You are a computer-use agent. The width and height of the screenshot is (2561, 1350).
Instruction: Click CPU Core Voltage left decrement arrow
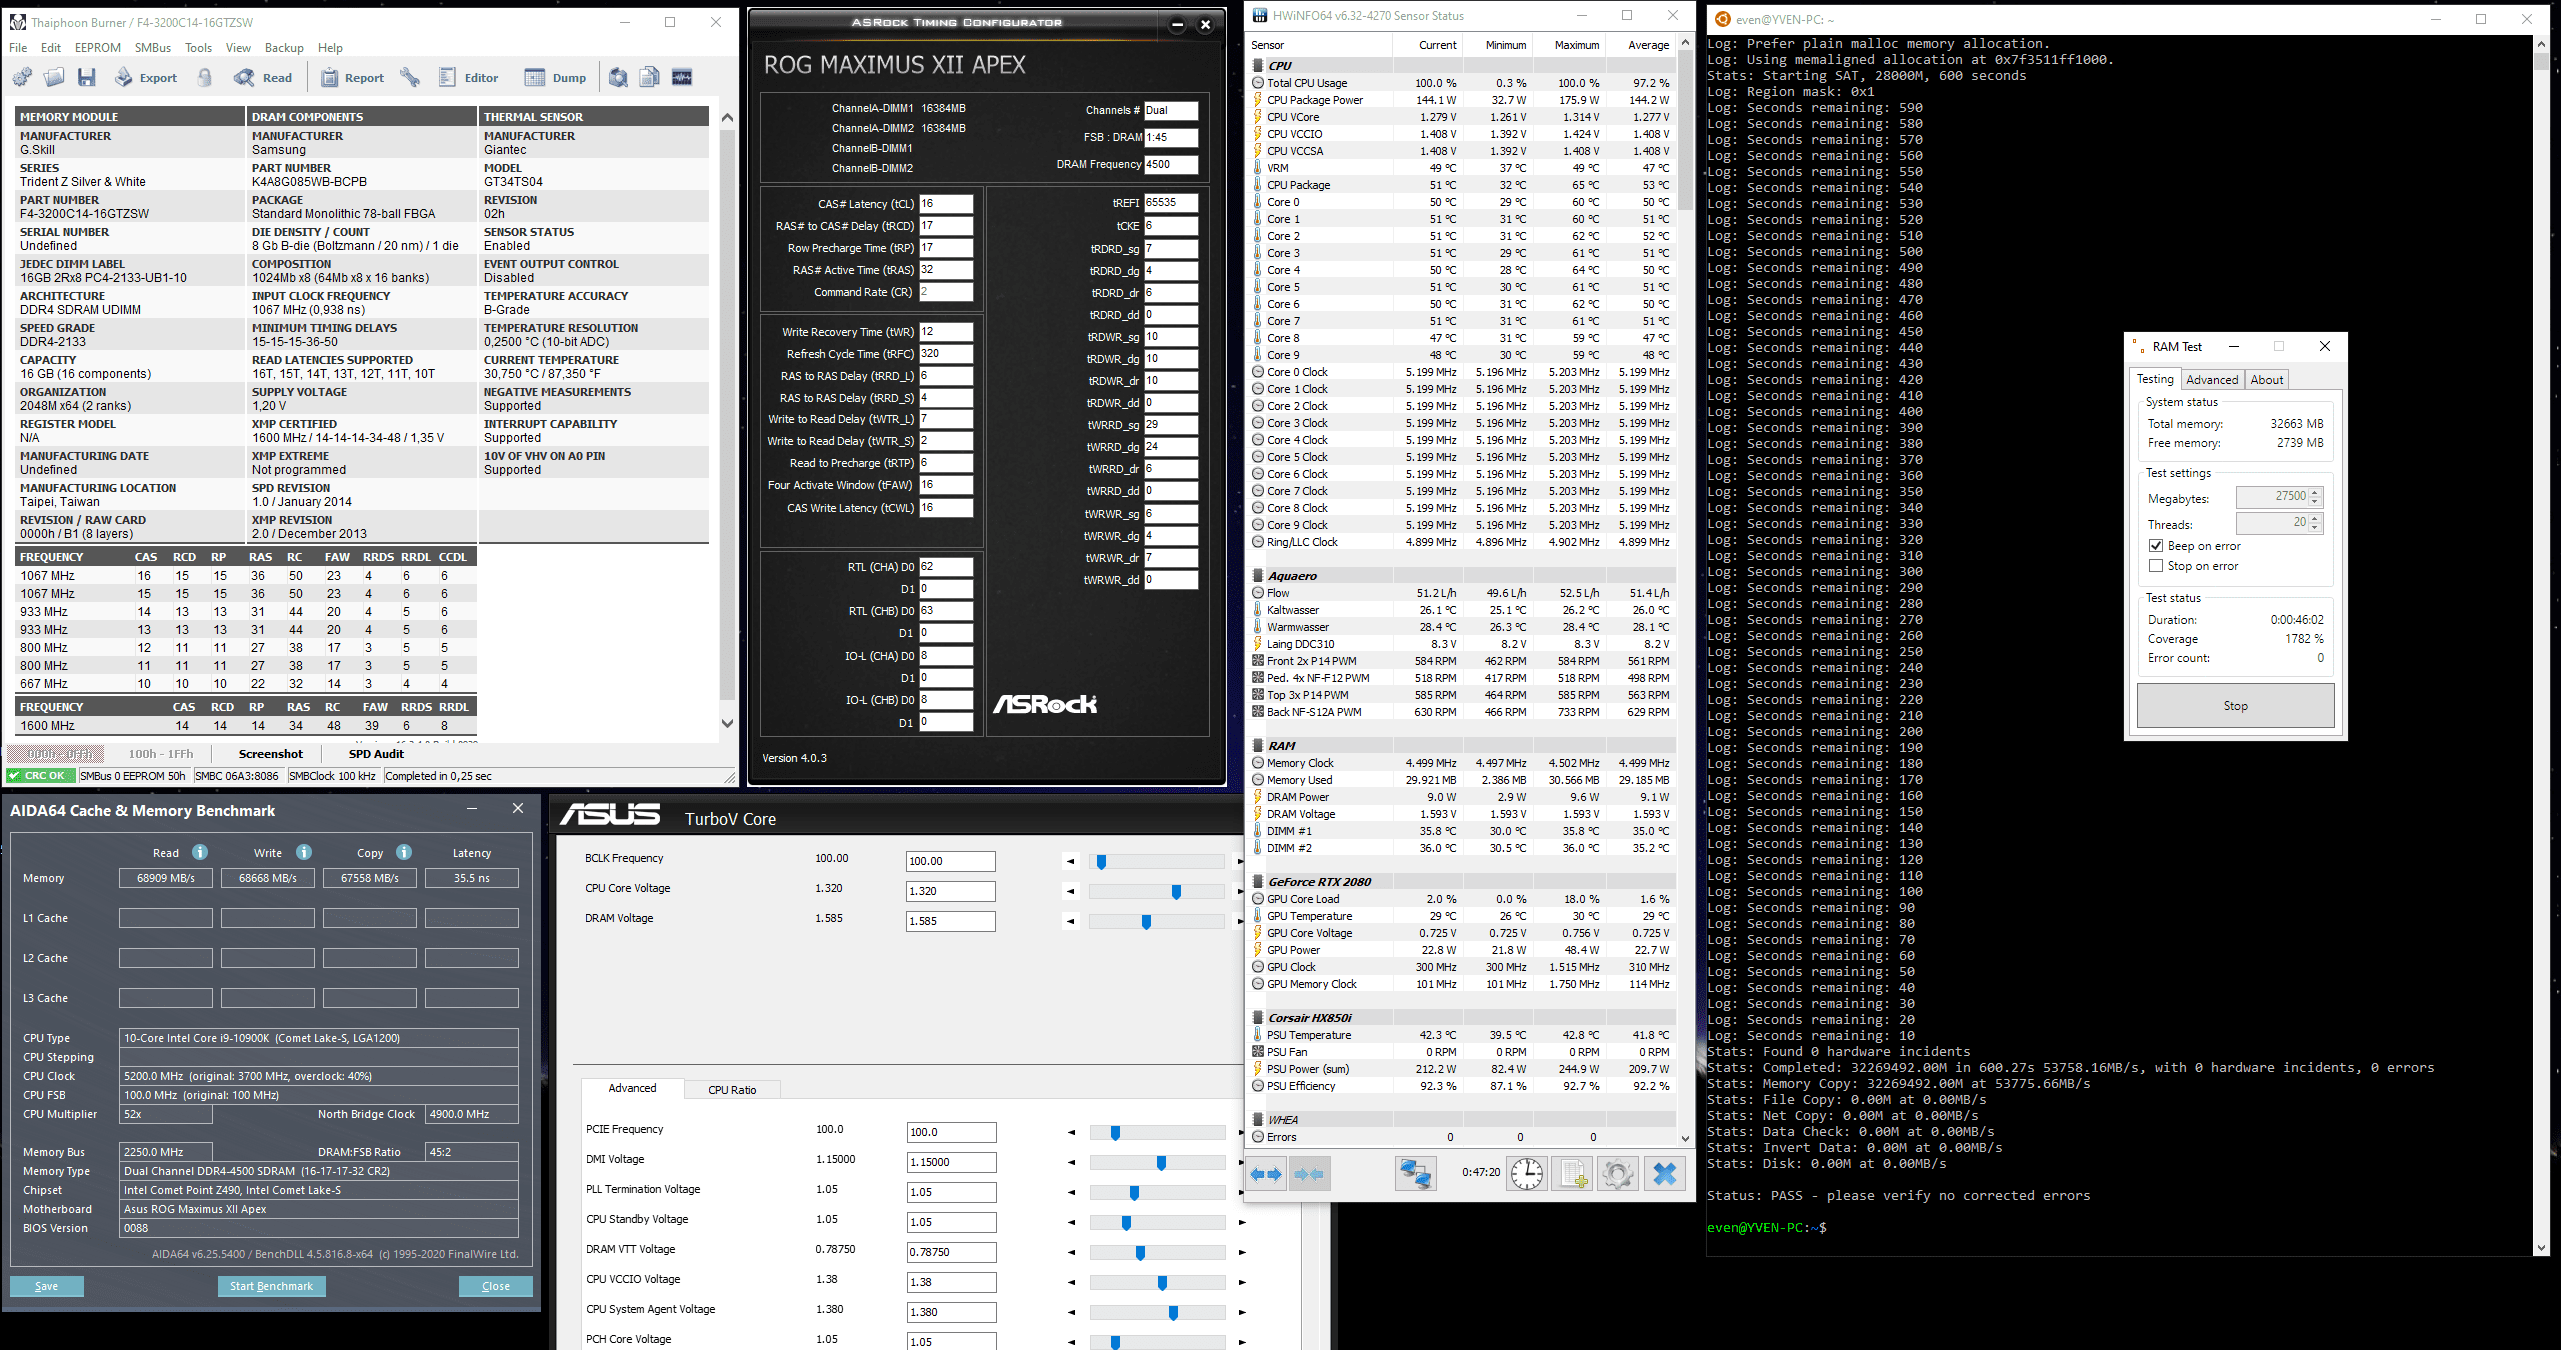tap(1071, 891)
